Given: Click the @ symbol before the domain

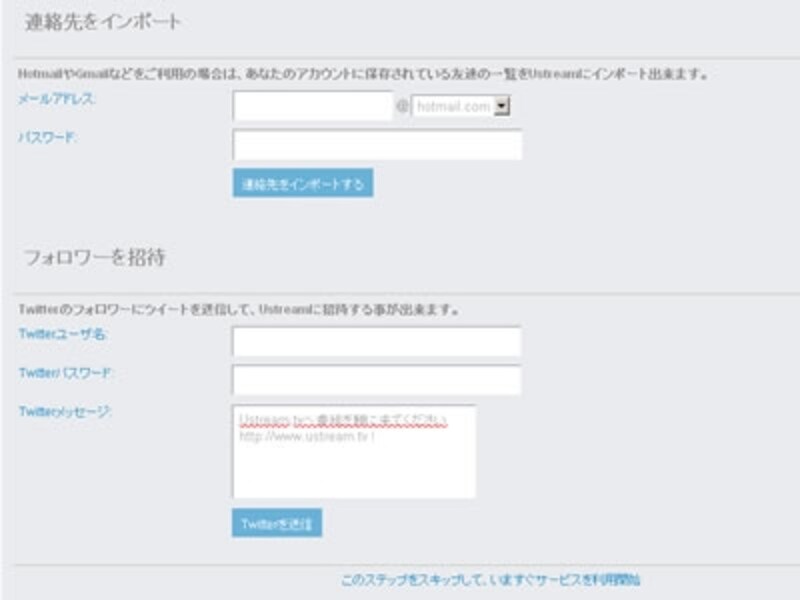Looking at the screenshot, I should 402,106.
